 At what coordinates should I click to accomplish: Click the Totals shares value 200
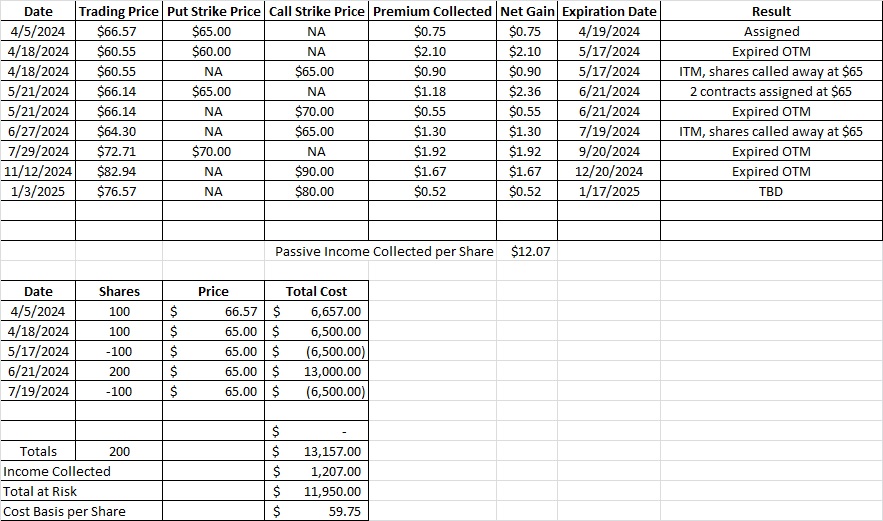coord(119,451)
